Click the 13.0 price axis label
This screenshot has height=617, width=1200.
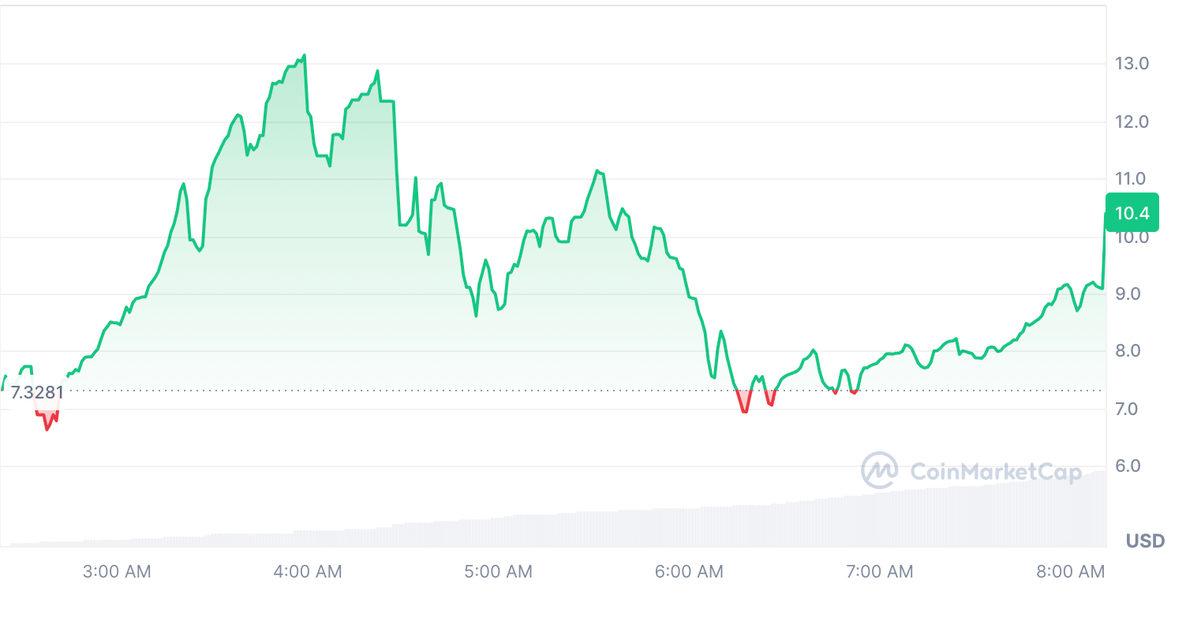(x=1131, y=64)
